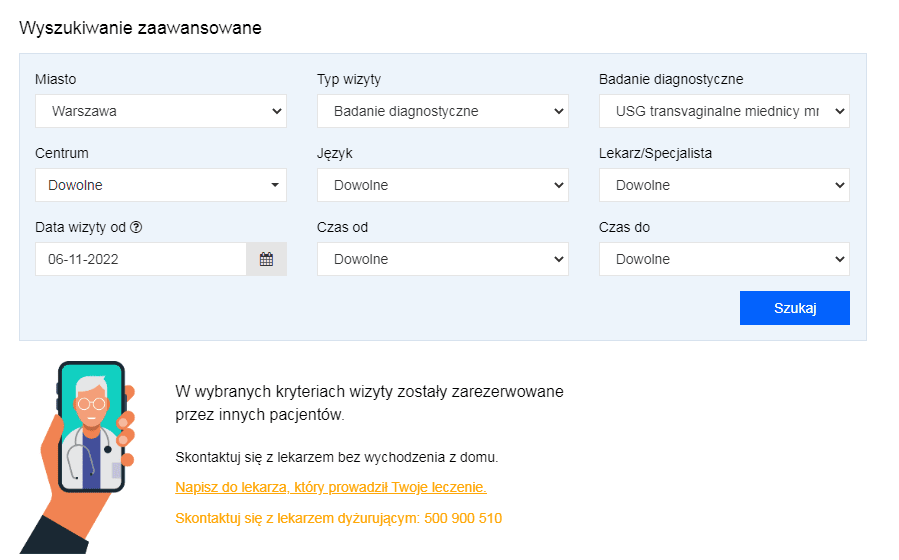Click the help icon beside Data wizyty od
Image resolution: width=899 pixels, height=560 pixels.
click(x=136, y=227)
